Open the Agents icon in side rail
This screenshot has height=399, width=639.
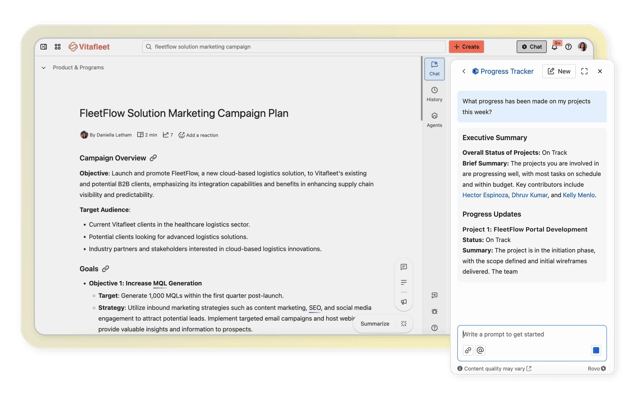[434, 119]
